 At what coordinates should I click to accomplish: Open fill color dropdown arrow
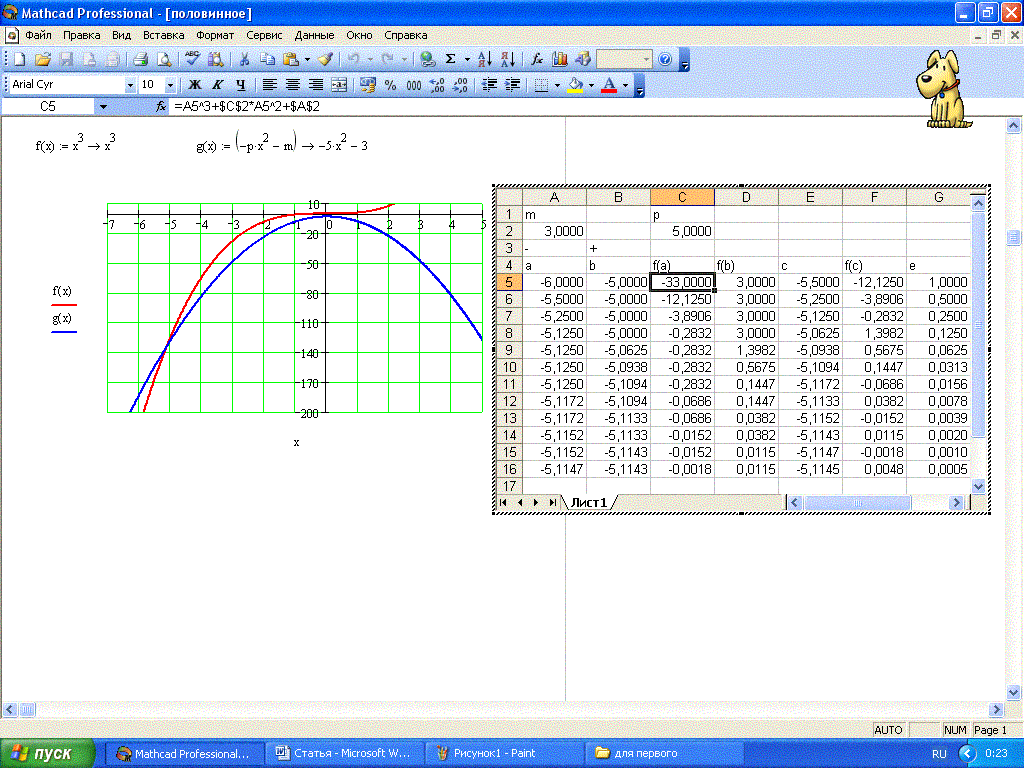click(x=591, y=86)
